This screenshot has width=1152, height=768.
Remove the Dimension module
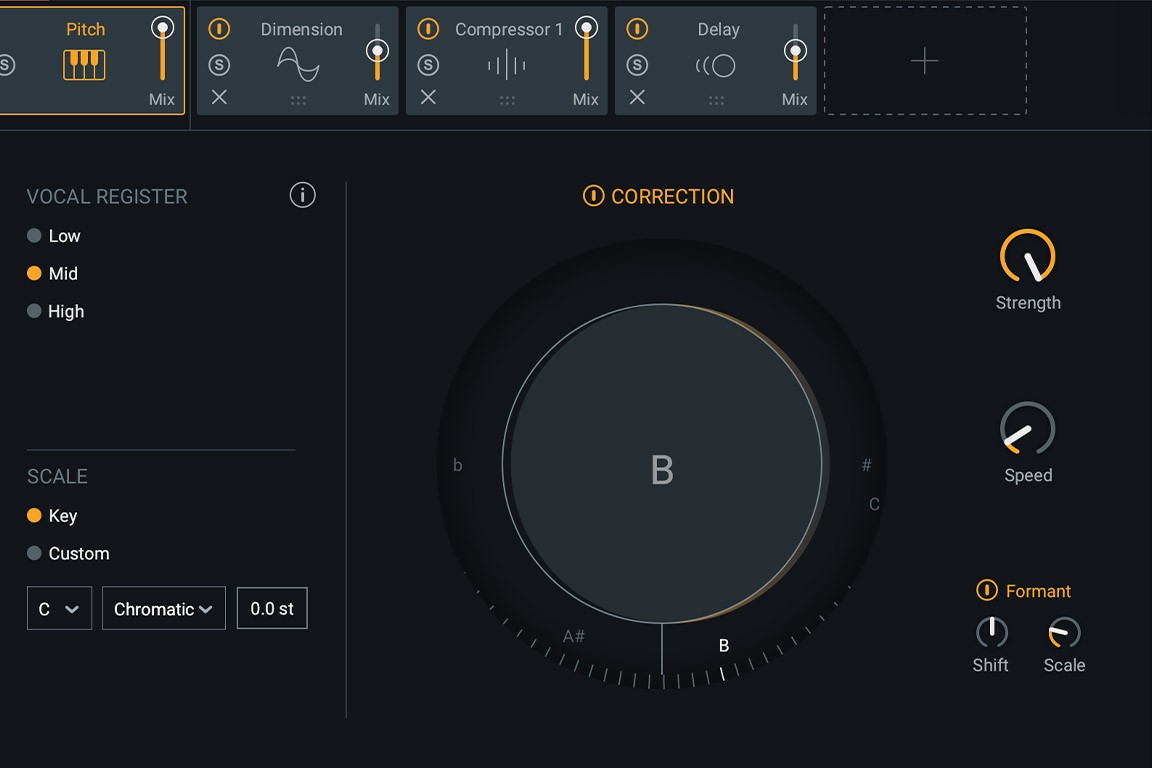[219, 98]
